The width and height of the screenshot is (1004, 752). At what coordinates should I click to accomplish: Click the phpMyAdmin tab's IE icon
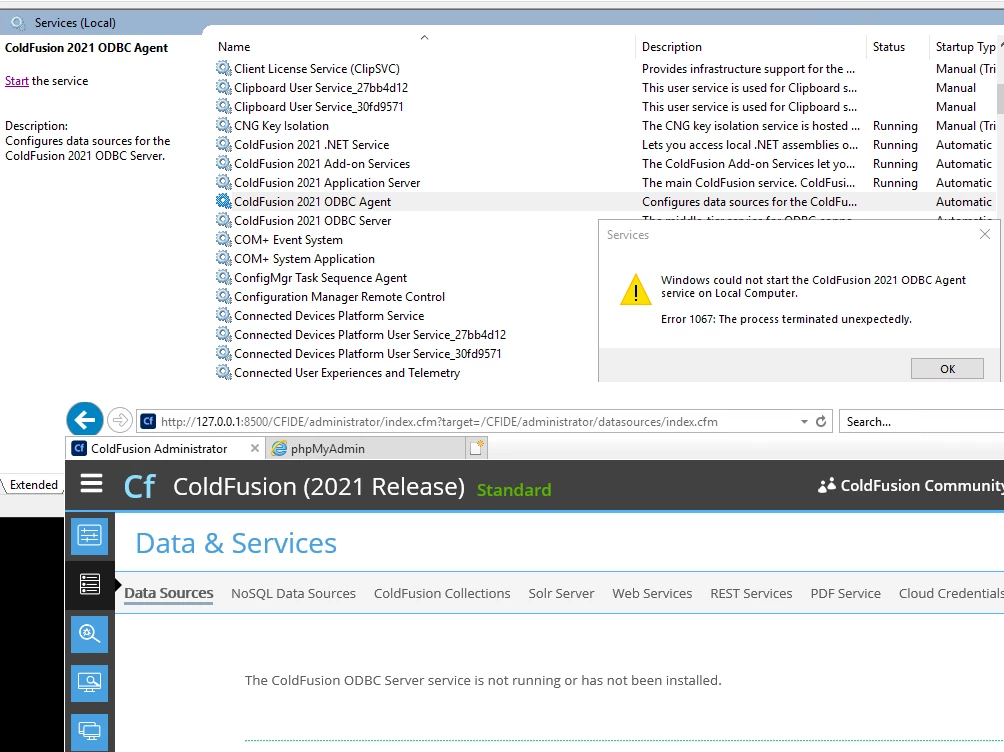point(279,448)
